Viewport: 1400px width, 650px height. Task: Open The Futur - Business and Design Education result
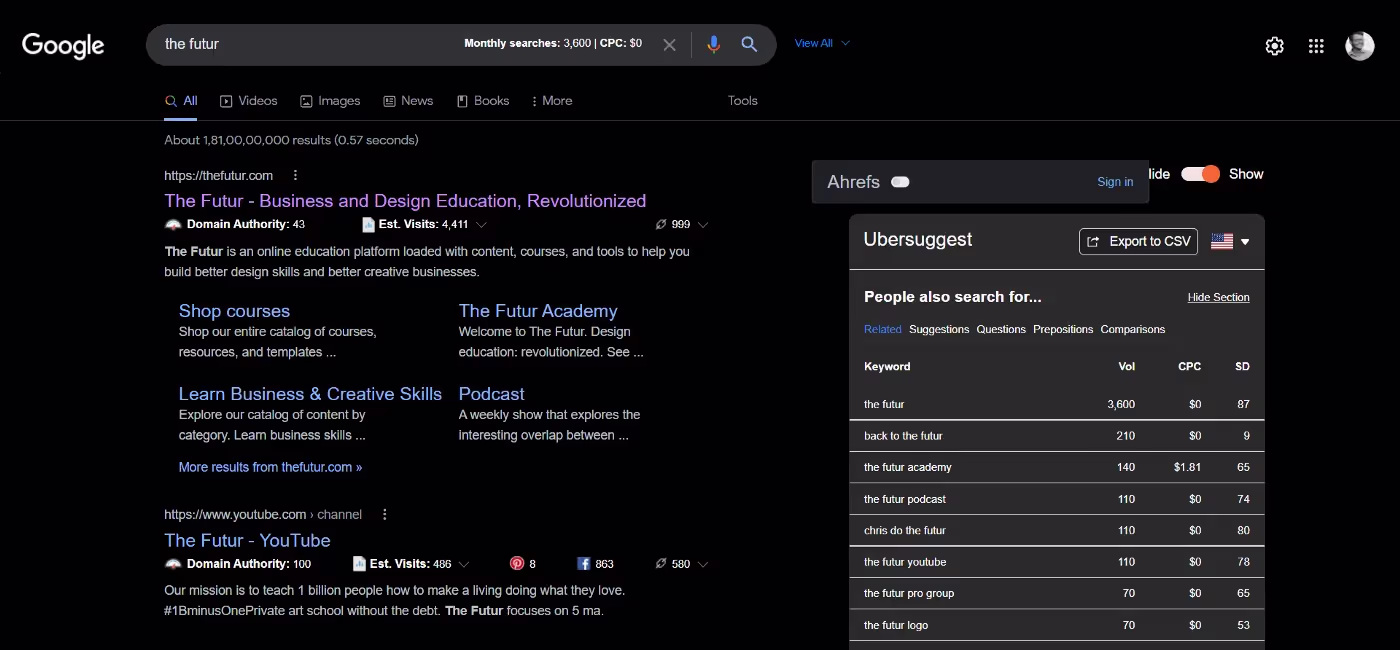405,201
